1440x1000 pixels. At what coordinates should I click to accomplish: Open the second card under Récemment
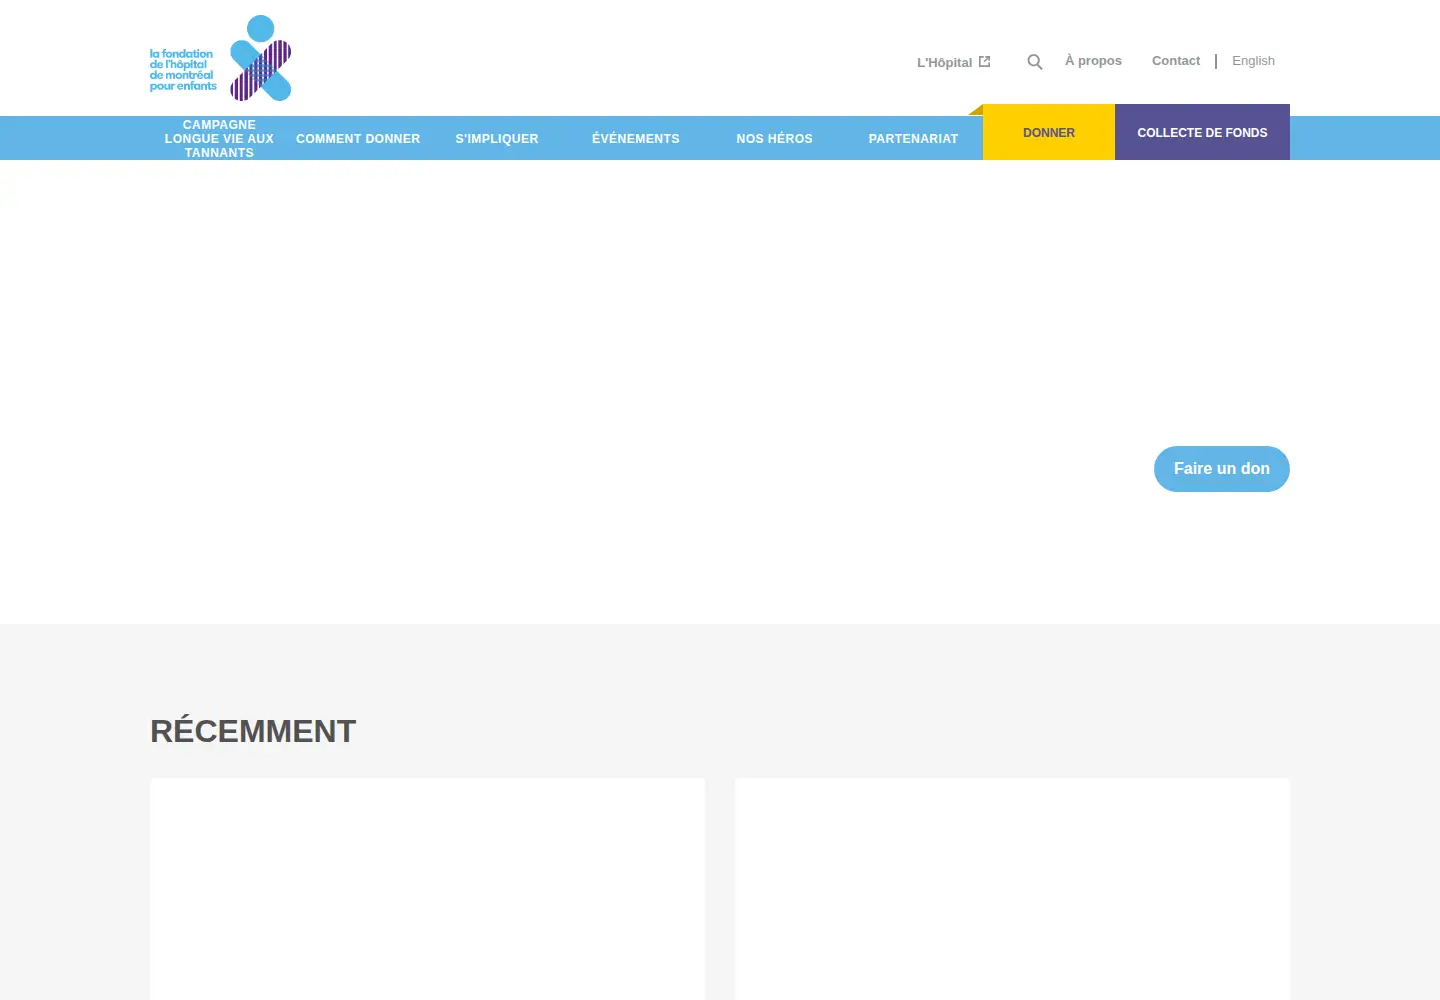click(1012, 889)
